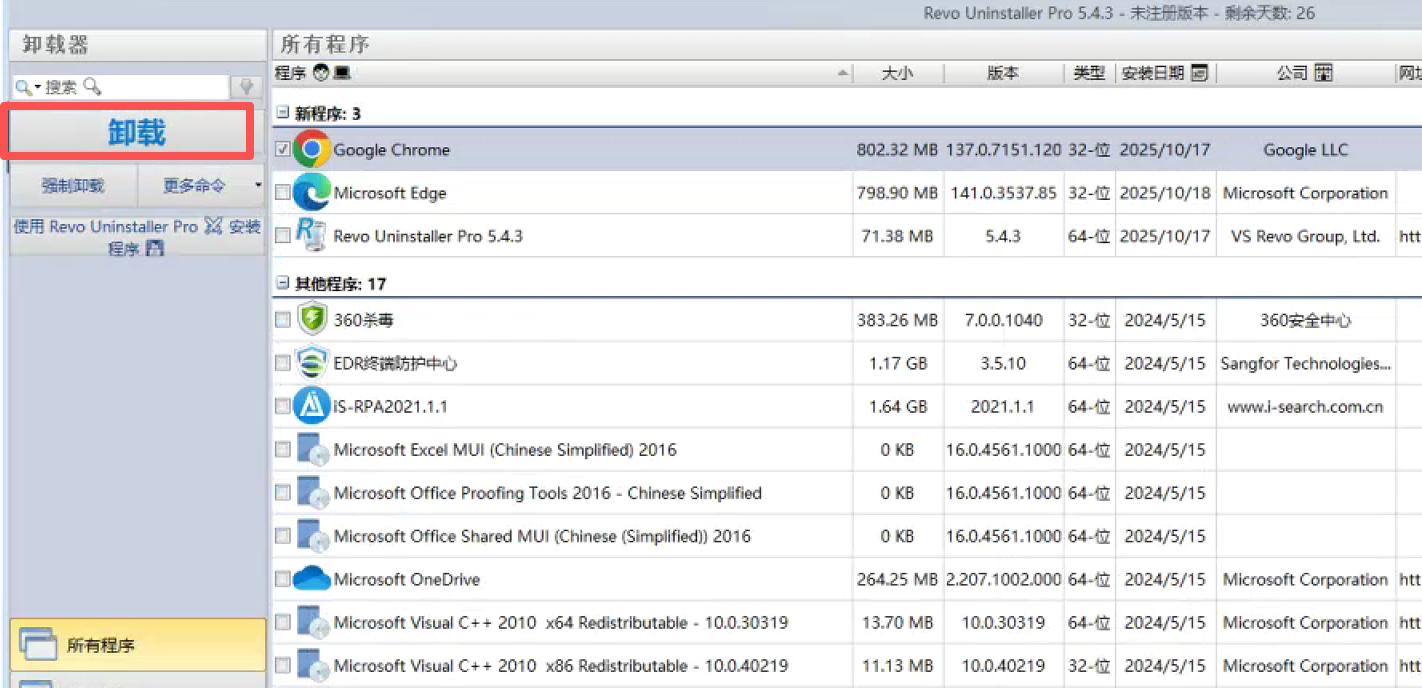Viewport: 1422px width, 688px height.
Task: Click the calendar icon beside 安装日期 header
Action: (x=1200, y=73)
